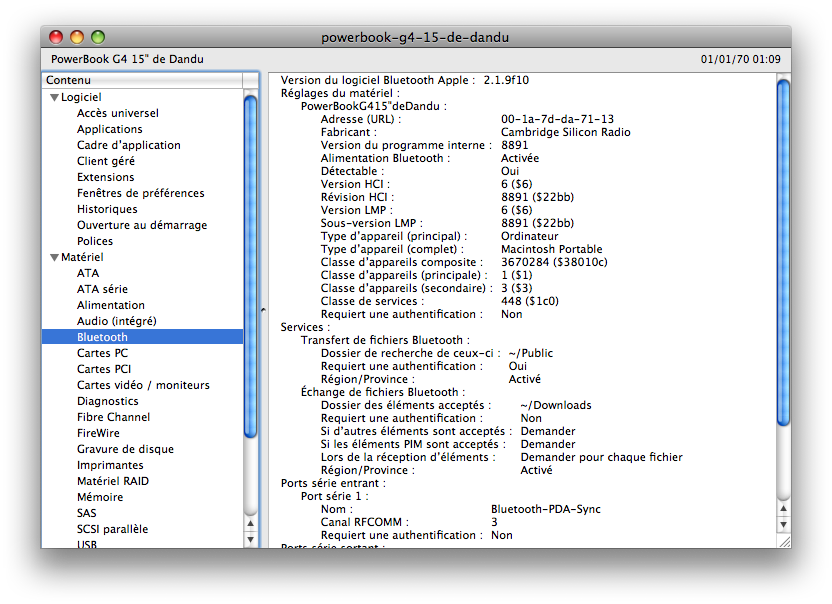Open Fenêtres de préférences entry

pos(141,193)
